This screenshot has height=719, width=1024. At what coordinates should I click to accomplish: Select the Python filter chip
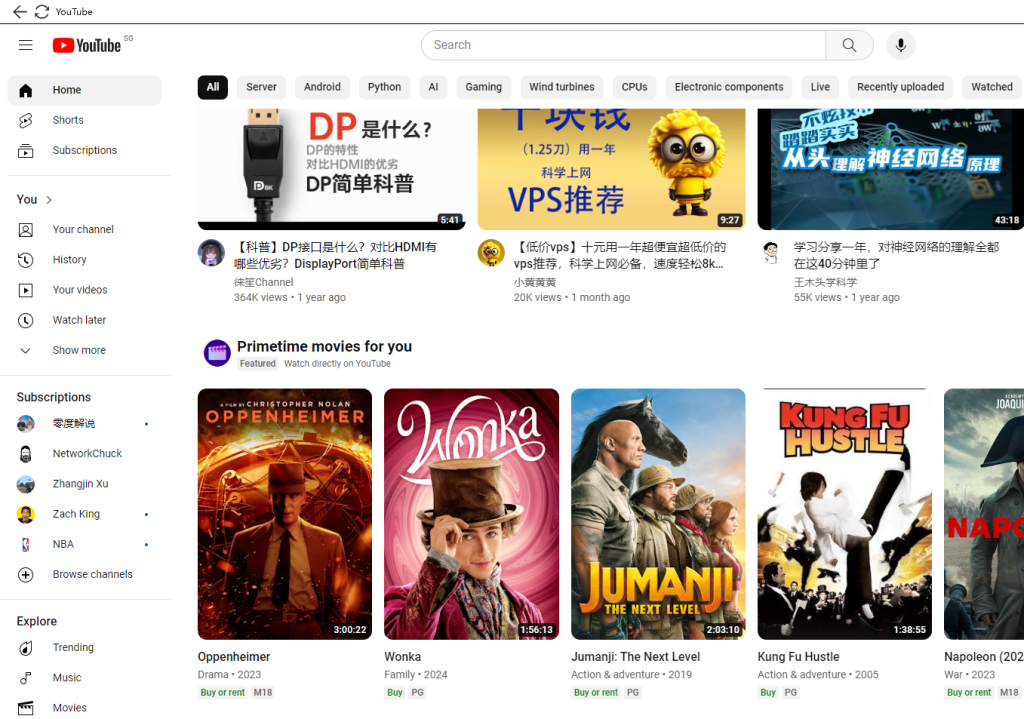(x=384, y=87)
